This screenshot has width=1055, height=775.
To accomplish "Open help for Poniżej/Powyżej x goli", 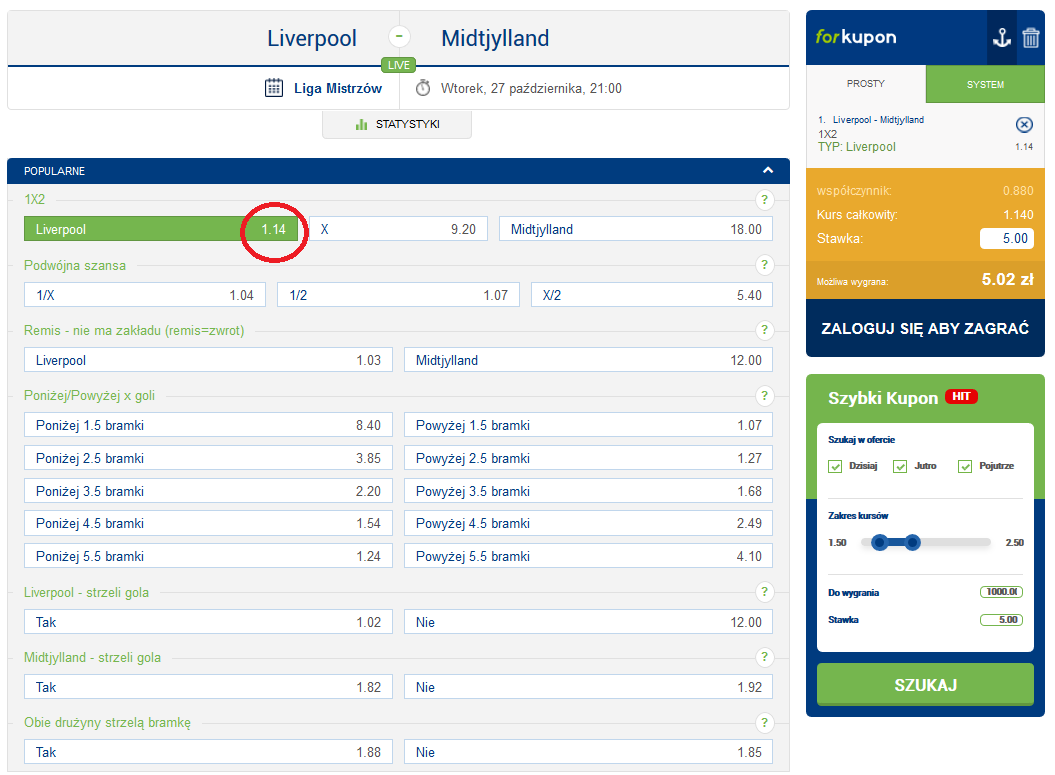I will click(x=764, y=396).
